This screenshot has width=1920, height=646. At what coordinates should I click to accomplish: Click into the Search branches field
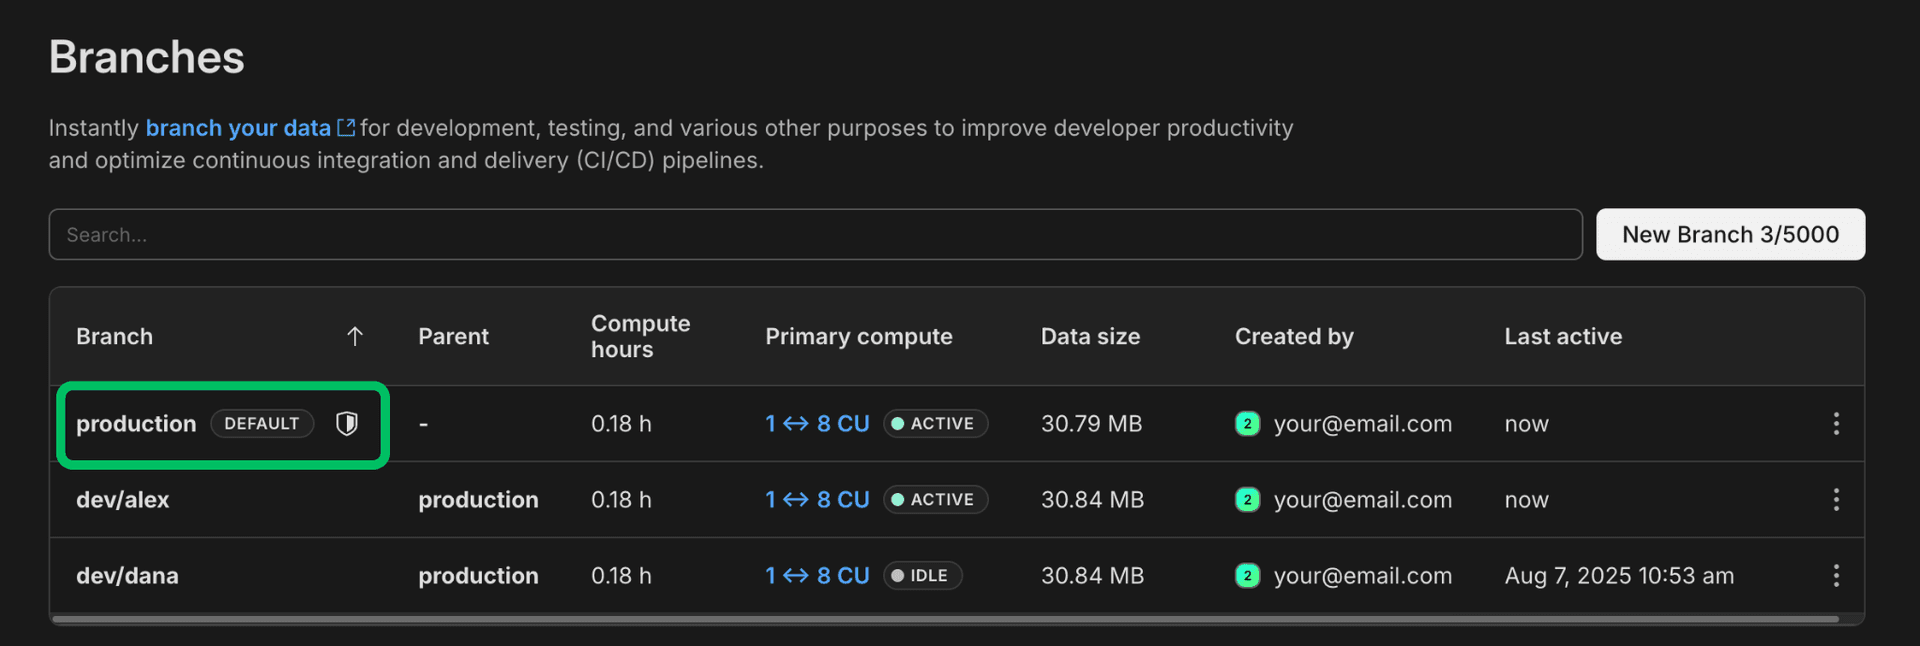(x=815, y=235)
